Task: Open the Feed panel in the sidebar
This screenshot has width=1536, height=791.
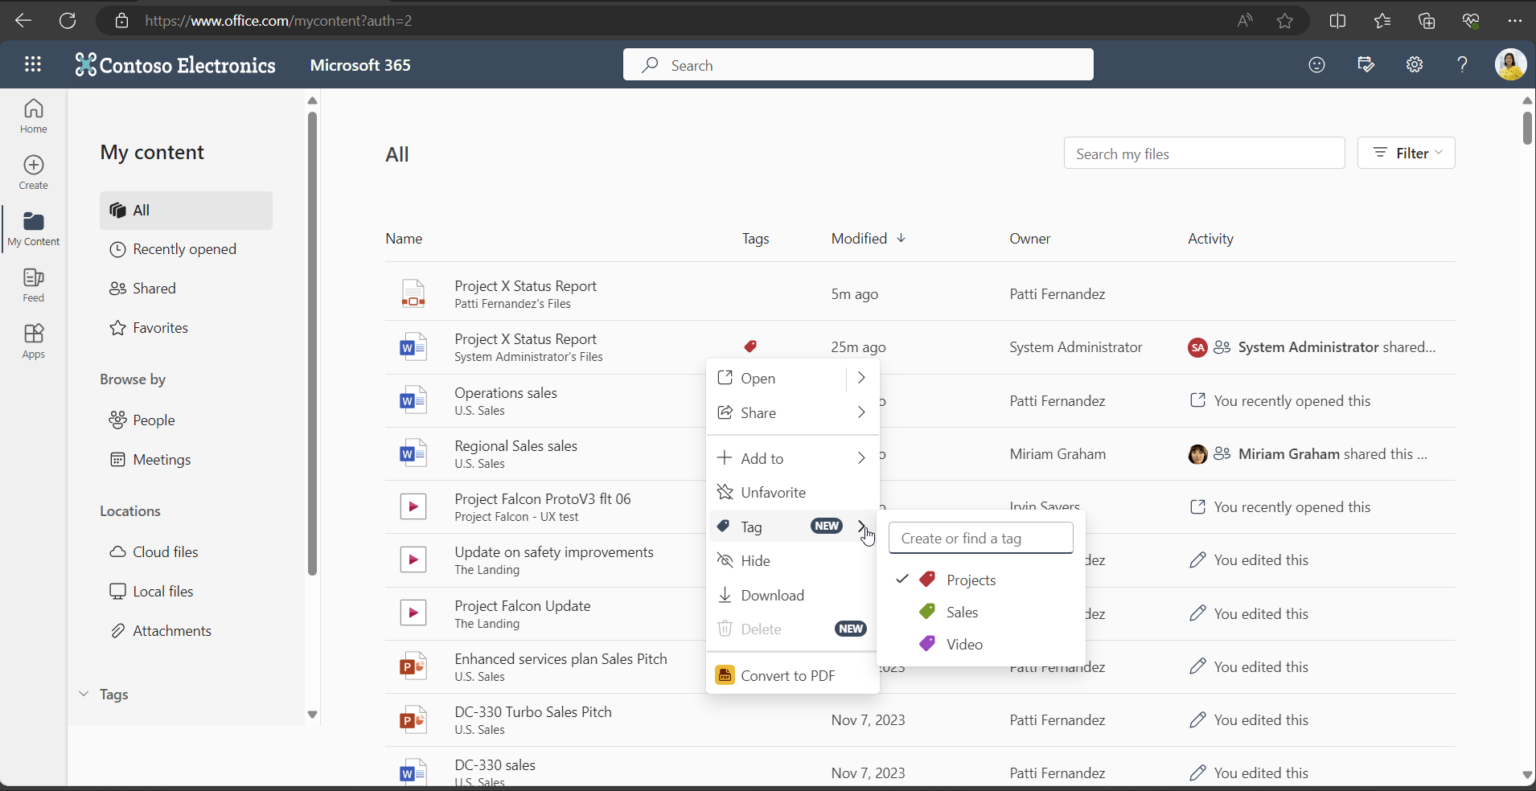Action: (x=33, y=285)
